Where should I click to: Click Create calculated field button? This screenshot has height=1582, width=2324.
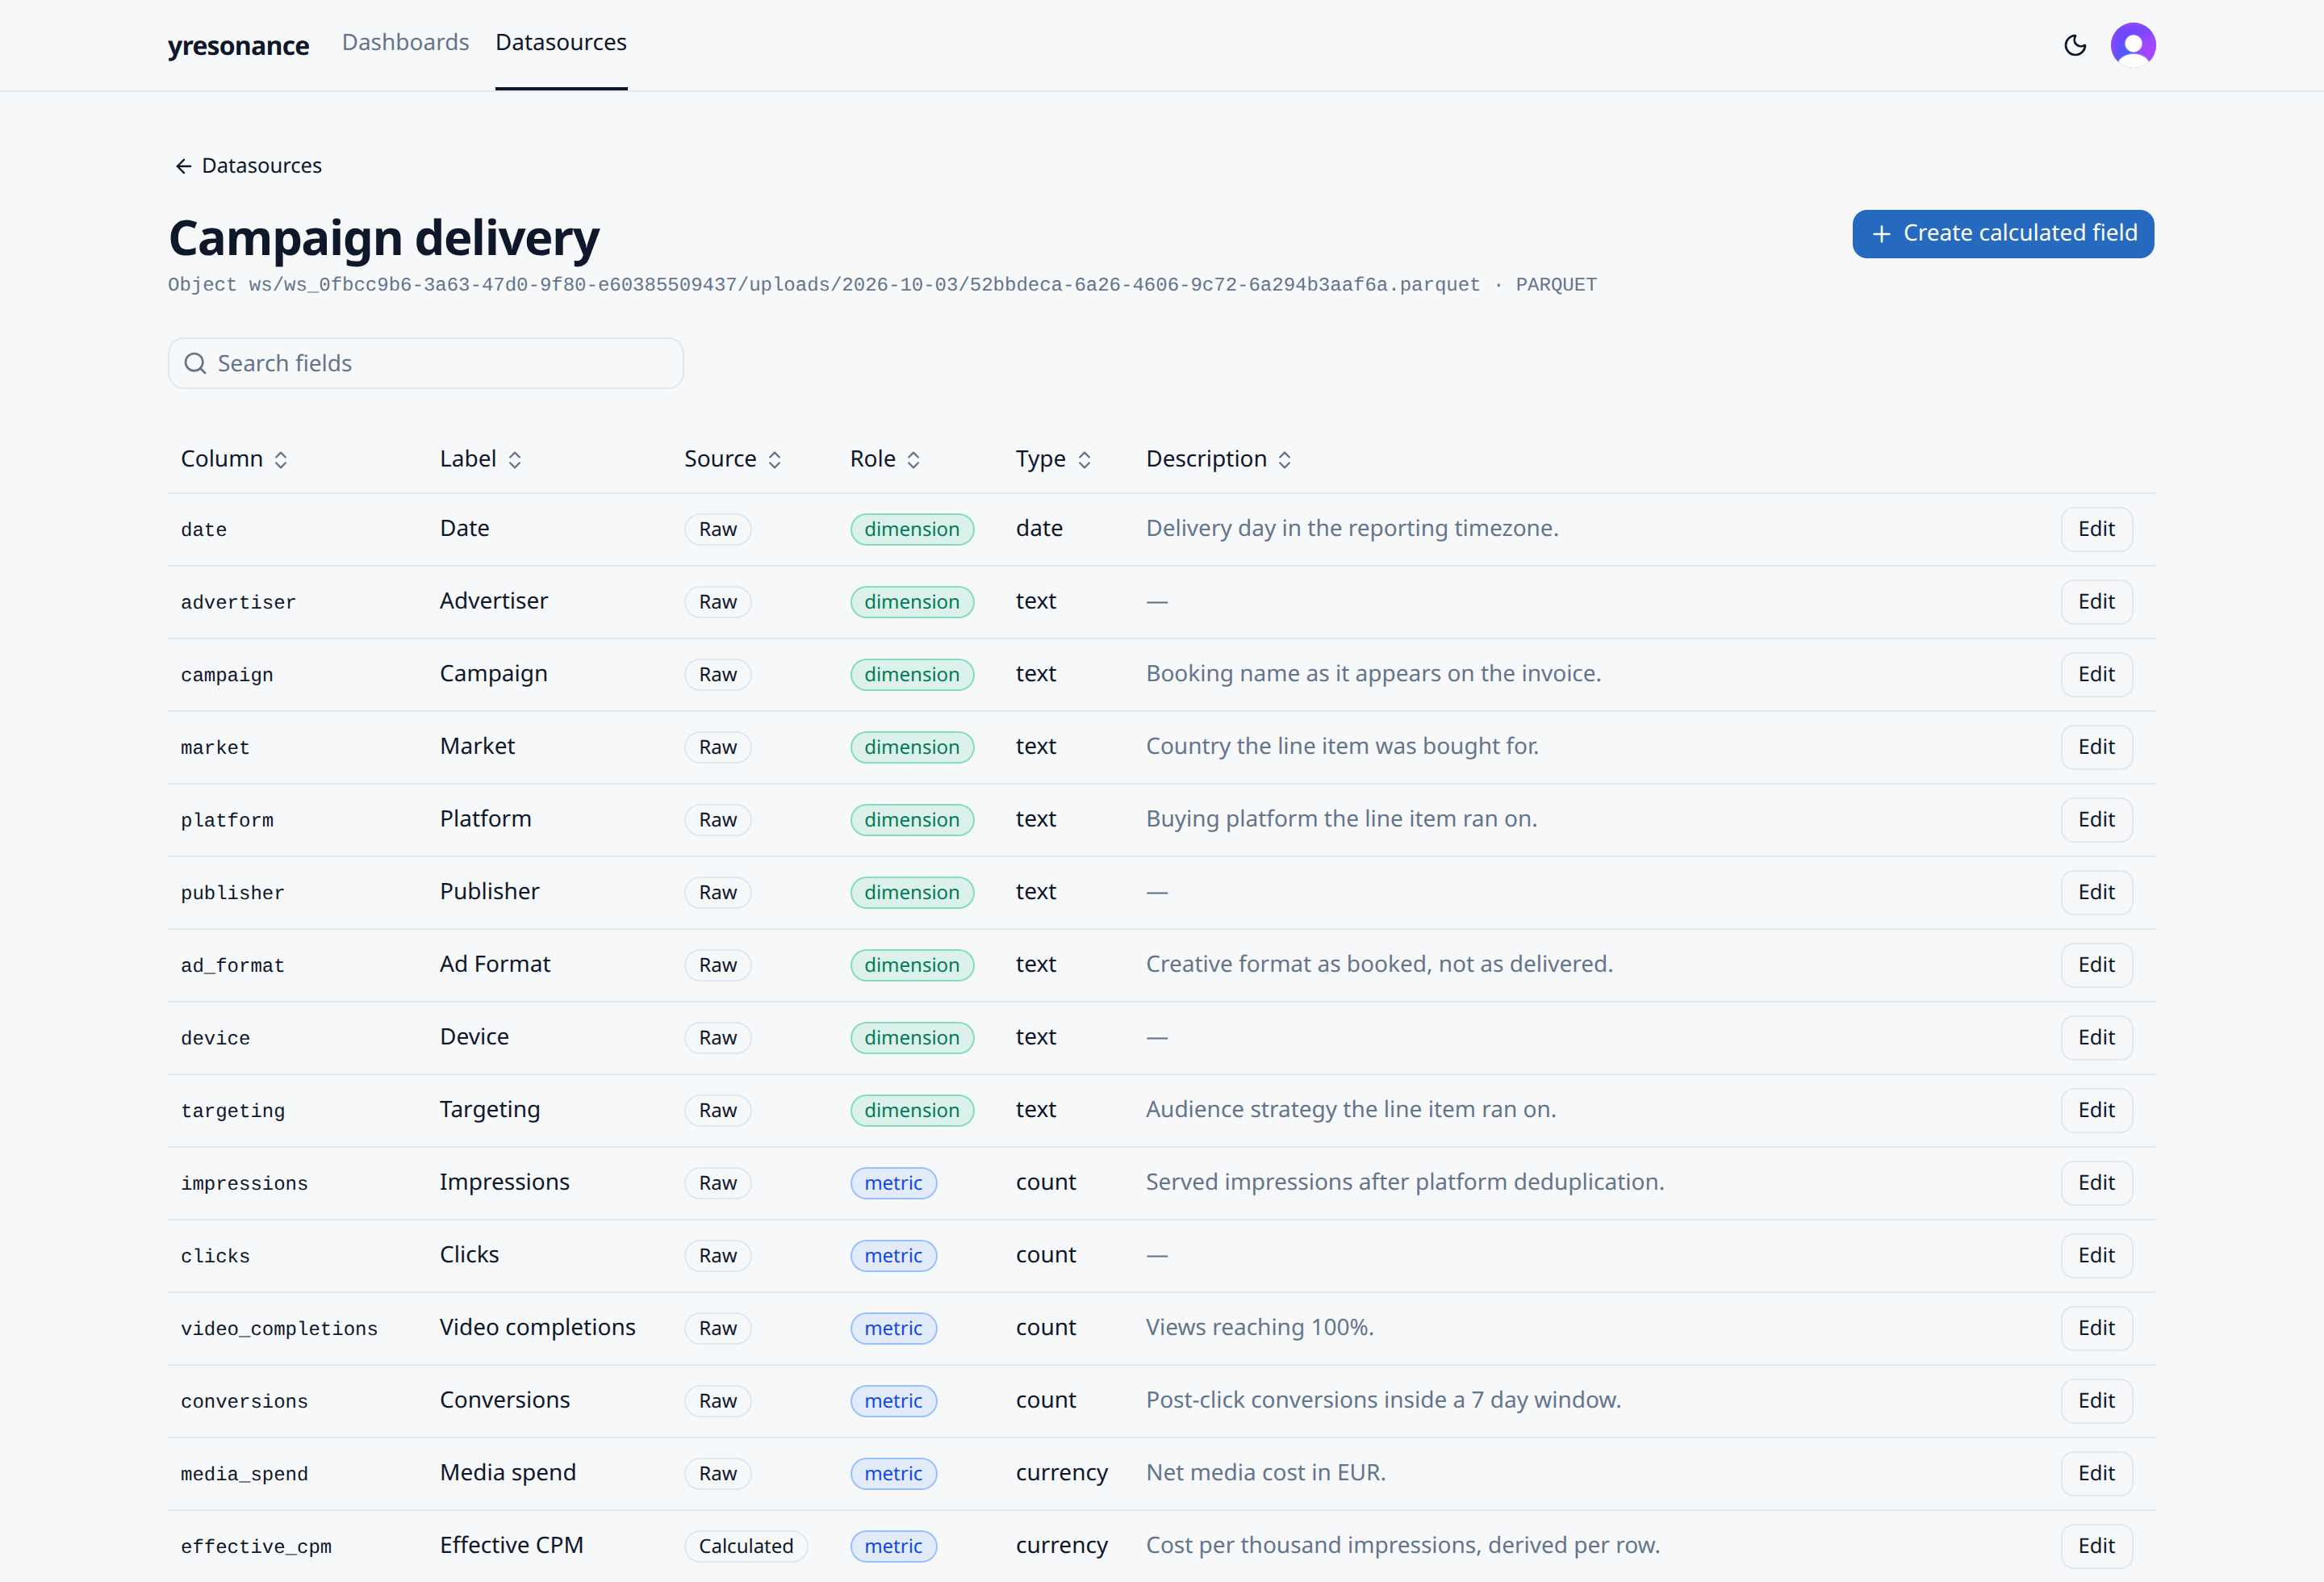tap(2003, 234)
